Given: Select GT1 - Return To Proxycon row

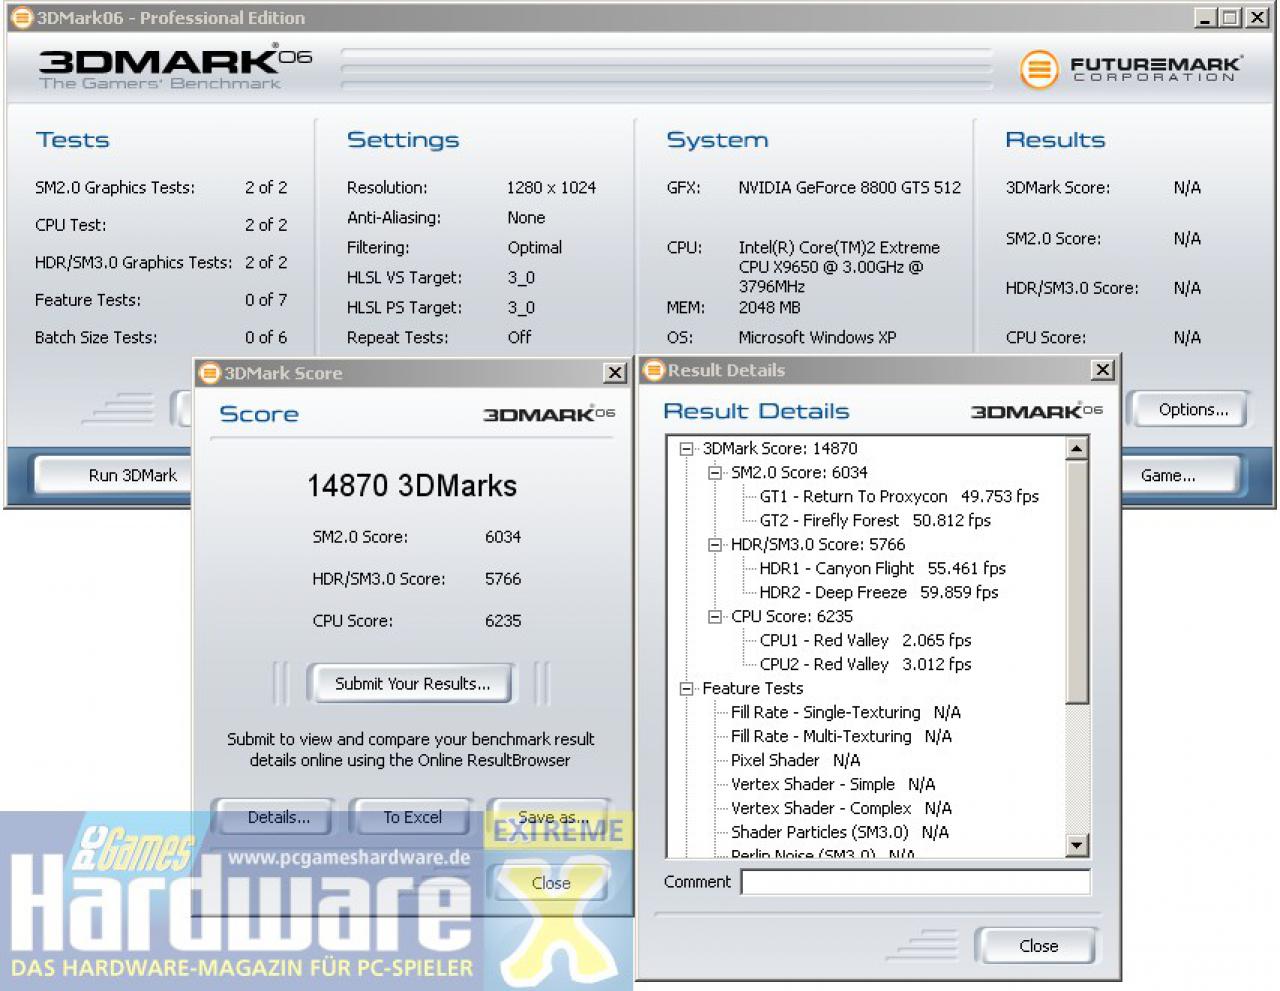Looking at the screenshot, I should pos(899,497).
